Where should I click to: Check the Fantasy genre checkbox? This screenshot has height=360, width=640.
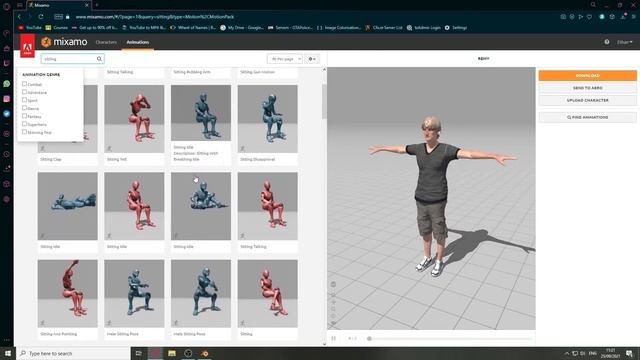pos(24,116)
